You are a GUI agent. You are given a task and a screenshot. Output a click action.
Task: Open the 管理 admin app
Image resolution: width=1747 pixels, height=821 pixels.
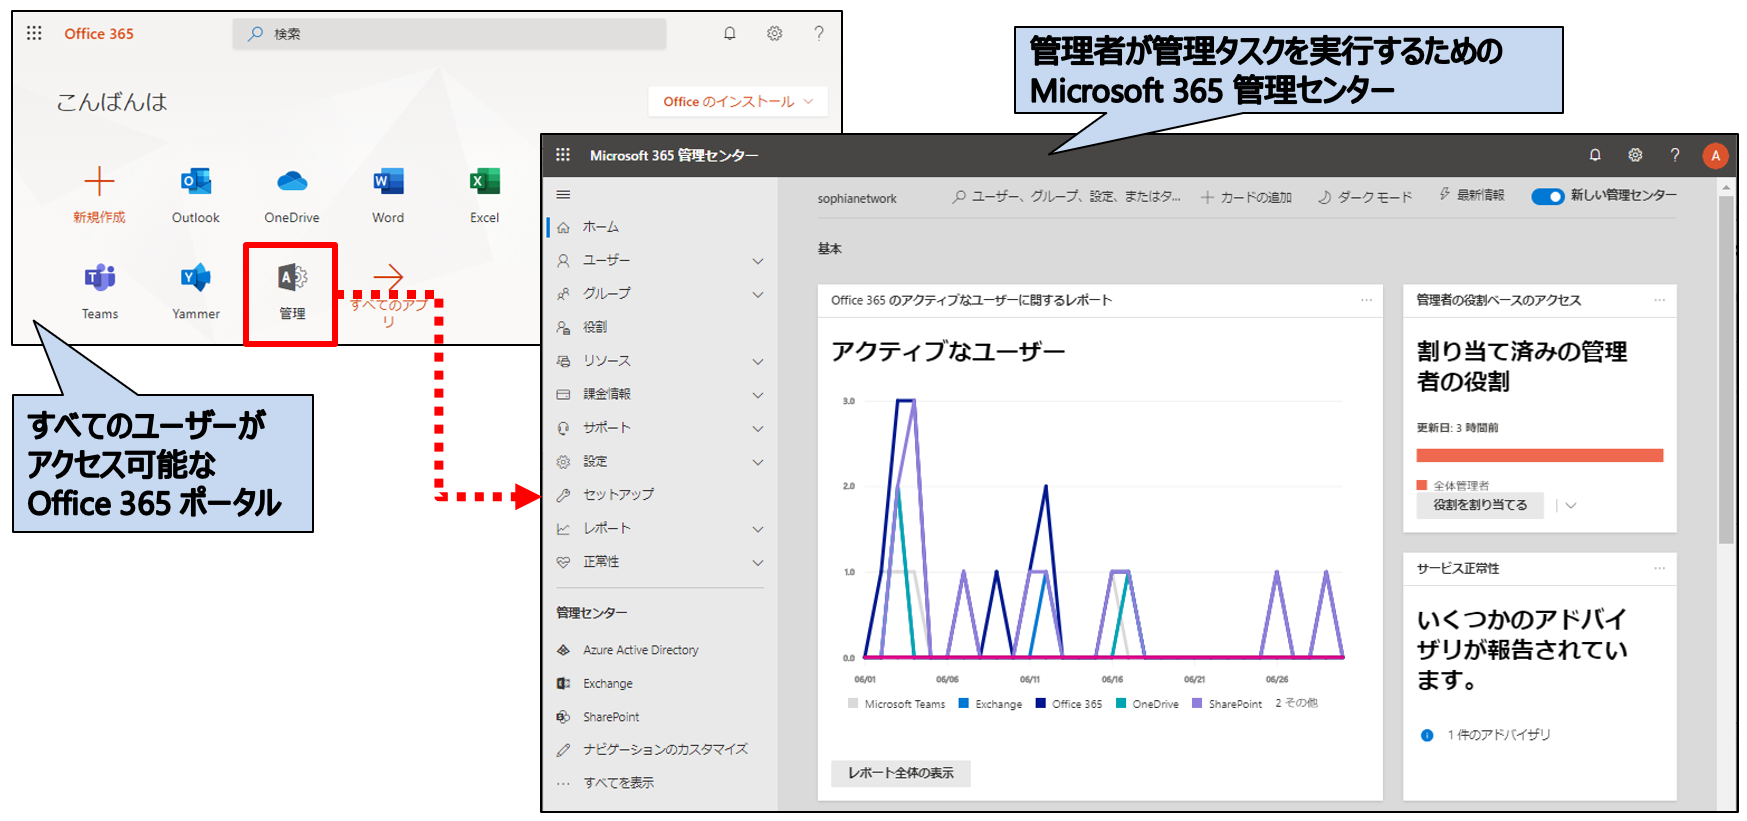tap(292, 293)
